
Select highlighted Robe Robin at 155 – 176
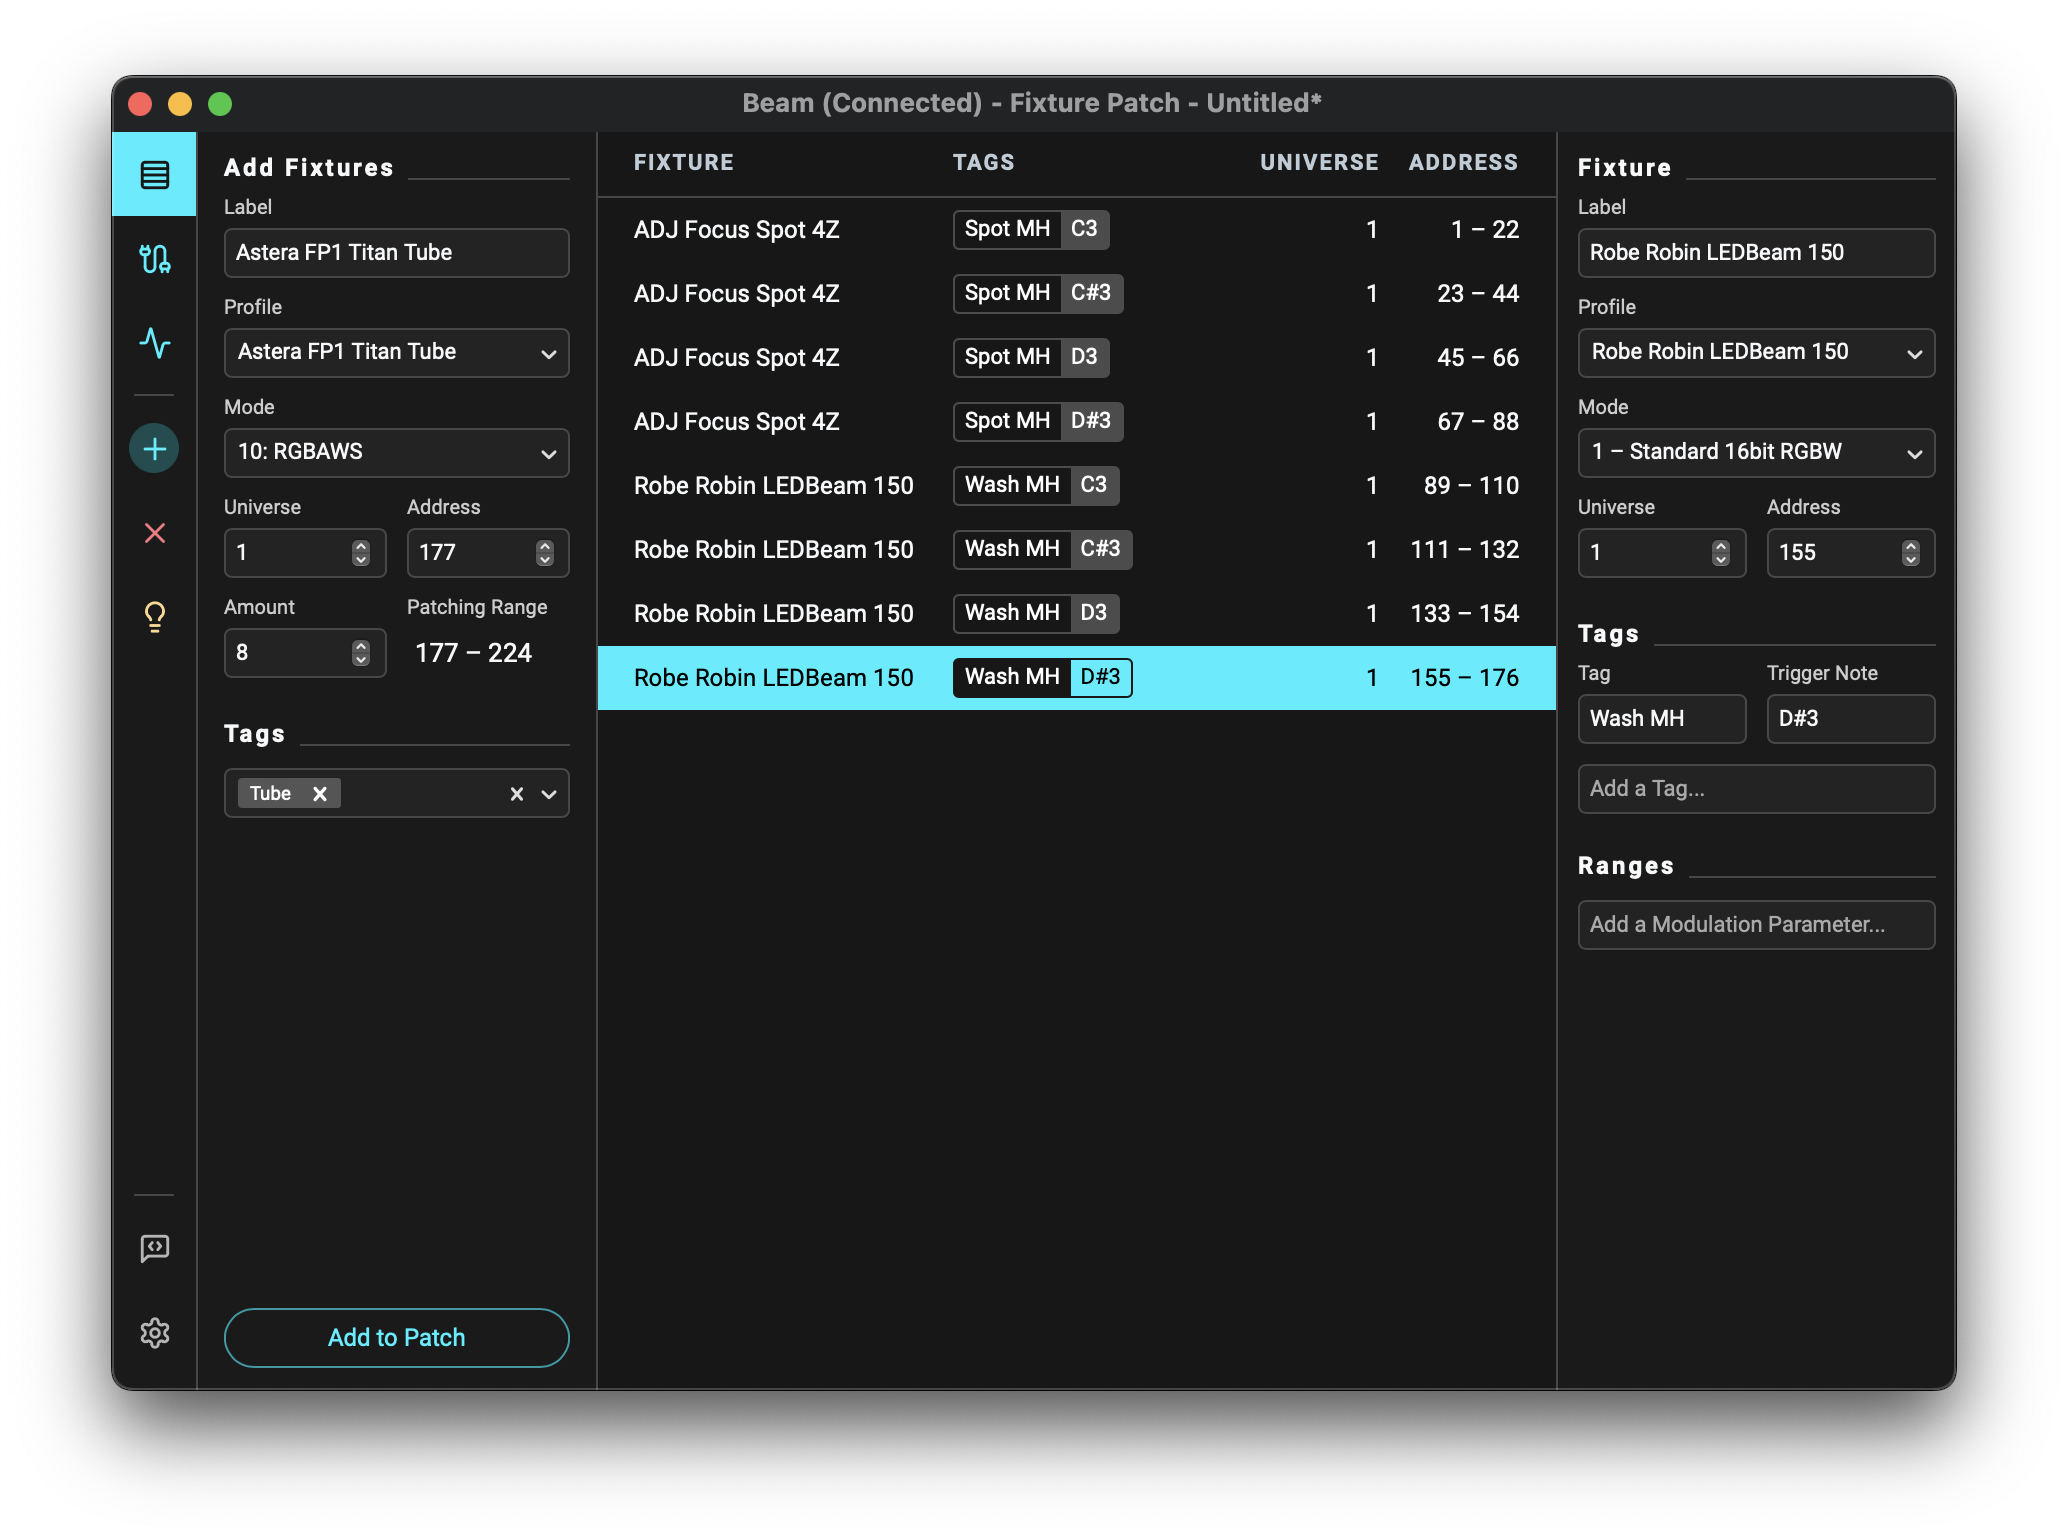tap(1077, 678)
